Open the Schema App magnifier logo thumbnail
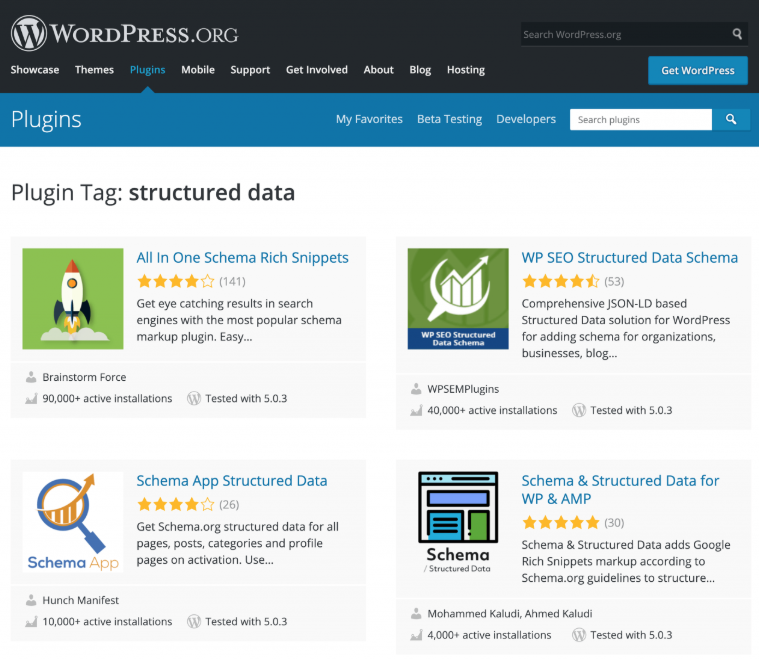The width and height of the screenshot is (759, 659). (73, 522)
